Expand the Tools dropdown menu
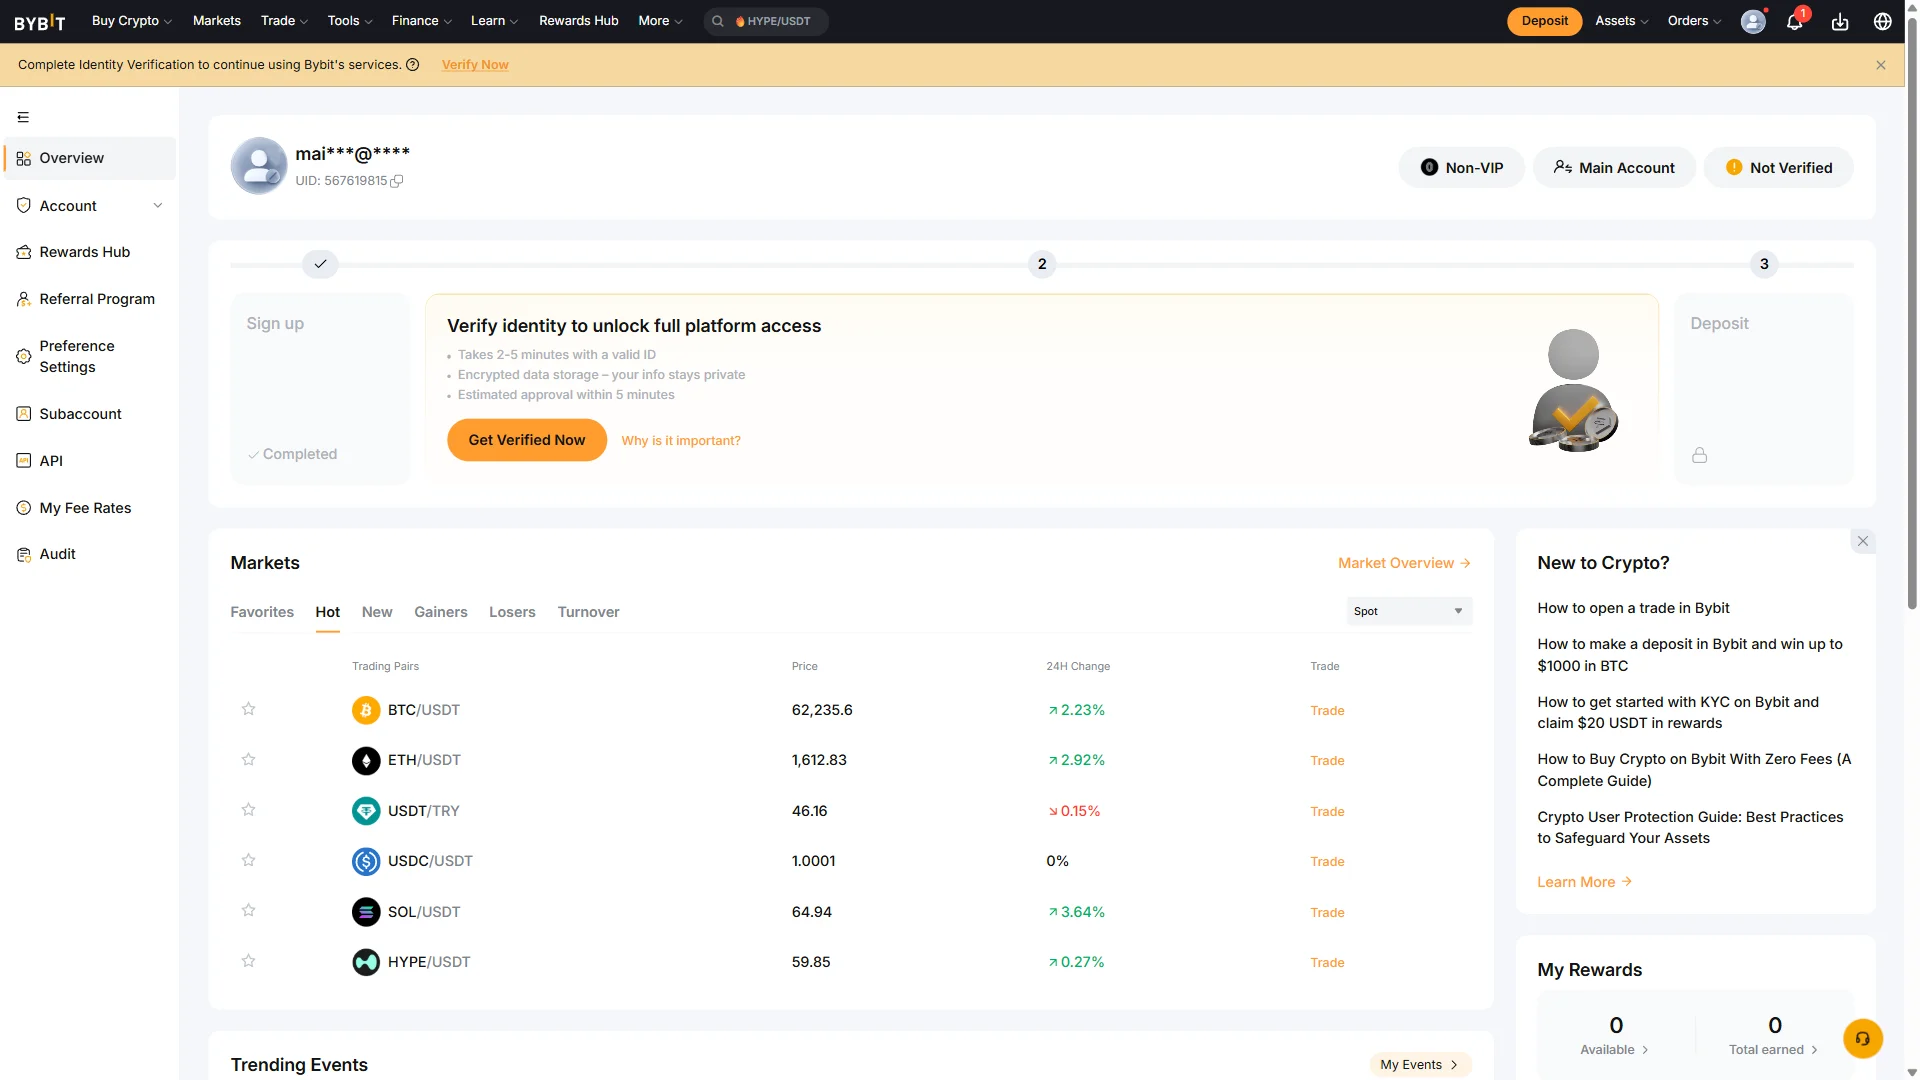Viewport: 1920px width, 1080px height. click(x=350, y=21)
